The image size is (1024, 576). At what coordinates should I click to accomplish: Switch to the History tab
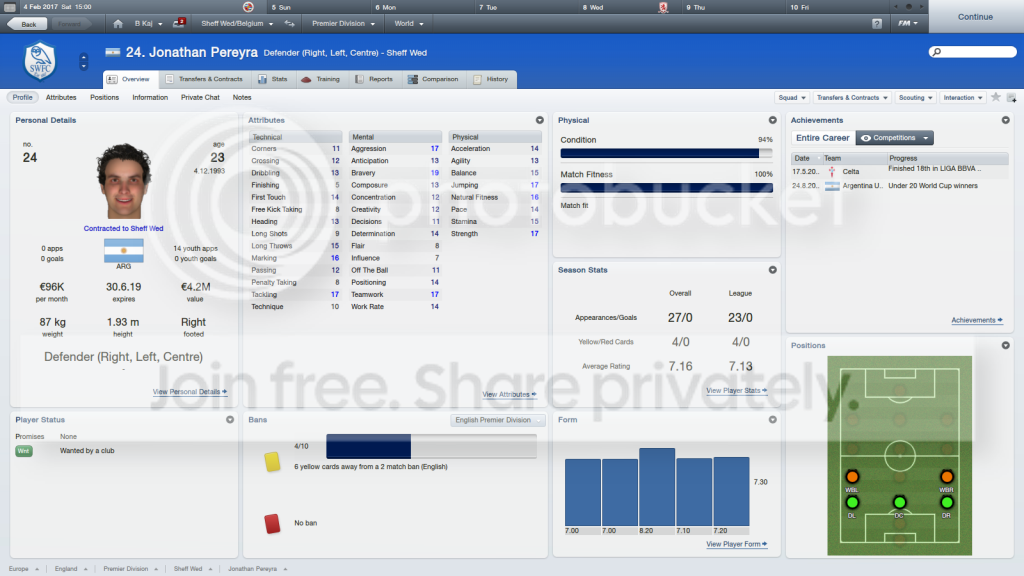(x=491, y=79)
